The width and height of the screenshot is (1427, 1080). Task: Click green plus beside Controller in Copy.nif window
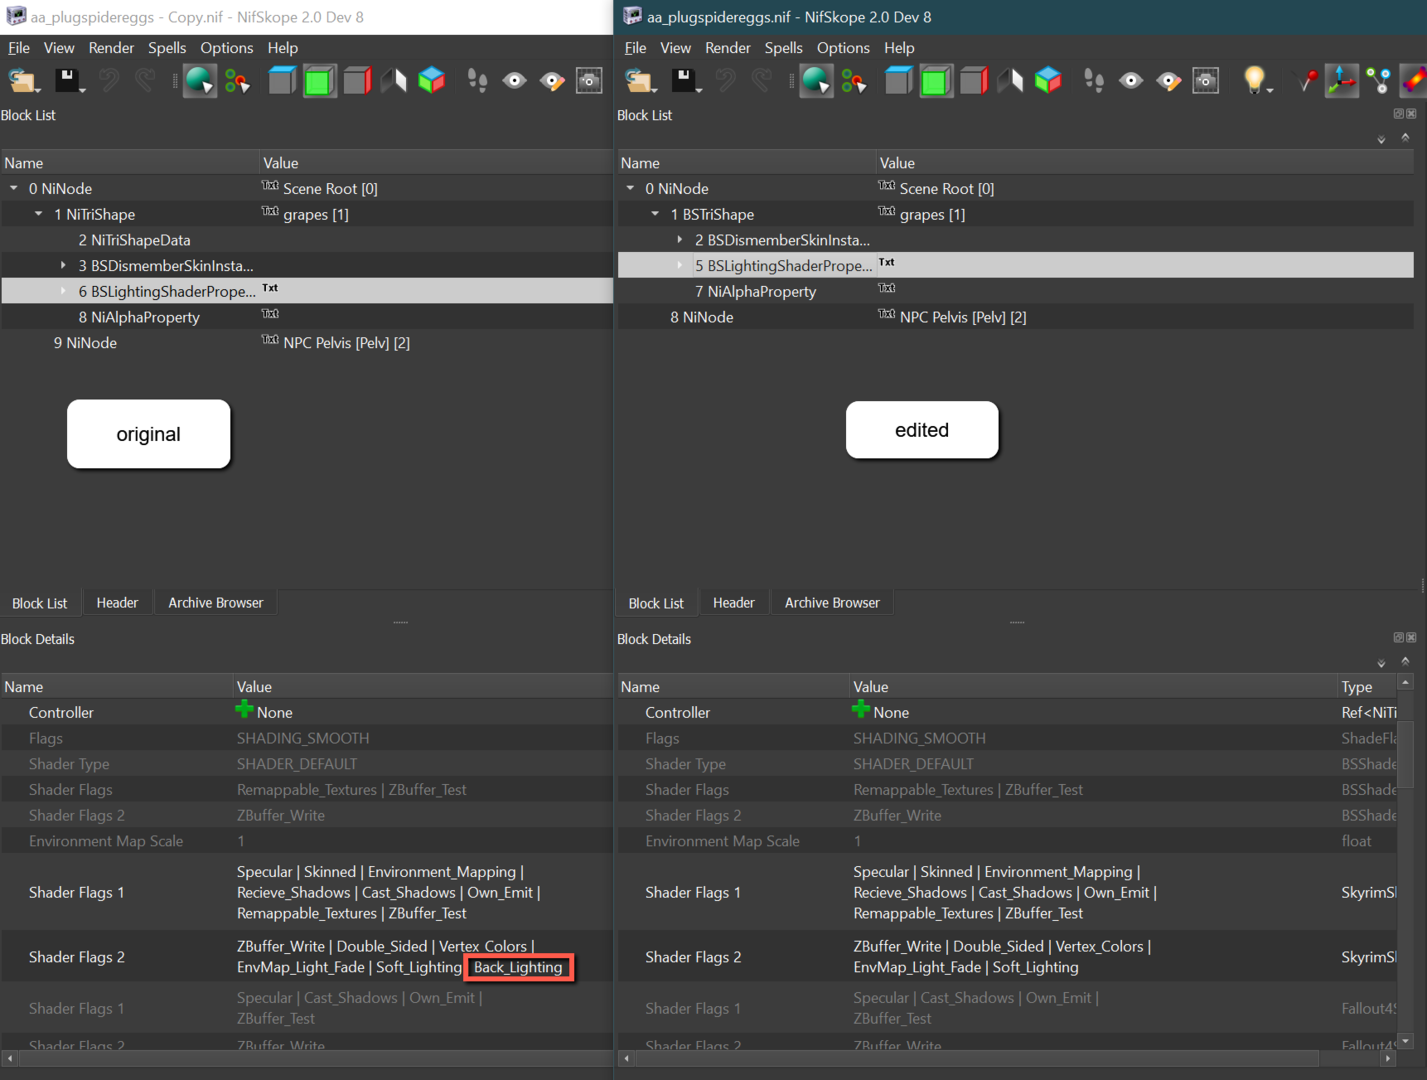pos(244,710)
